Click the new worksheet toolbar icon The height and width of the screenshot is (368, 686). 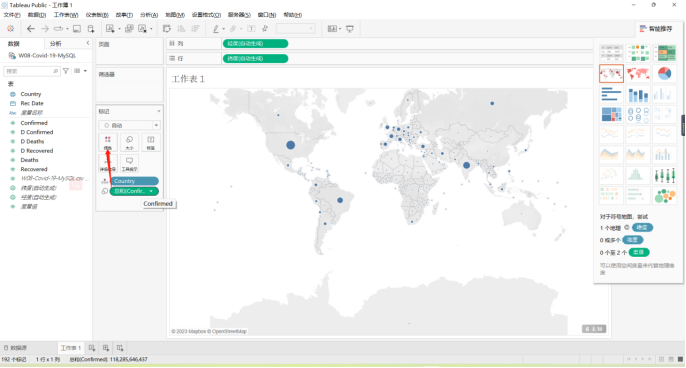click(x=110, y=29)
